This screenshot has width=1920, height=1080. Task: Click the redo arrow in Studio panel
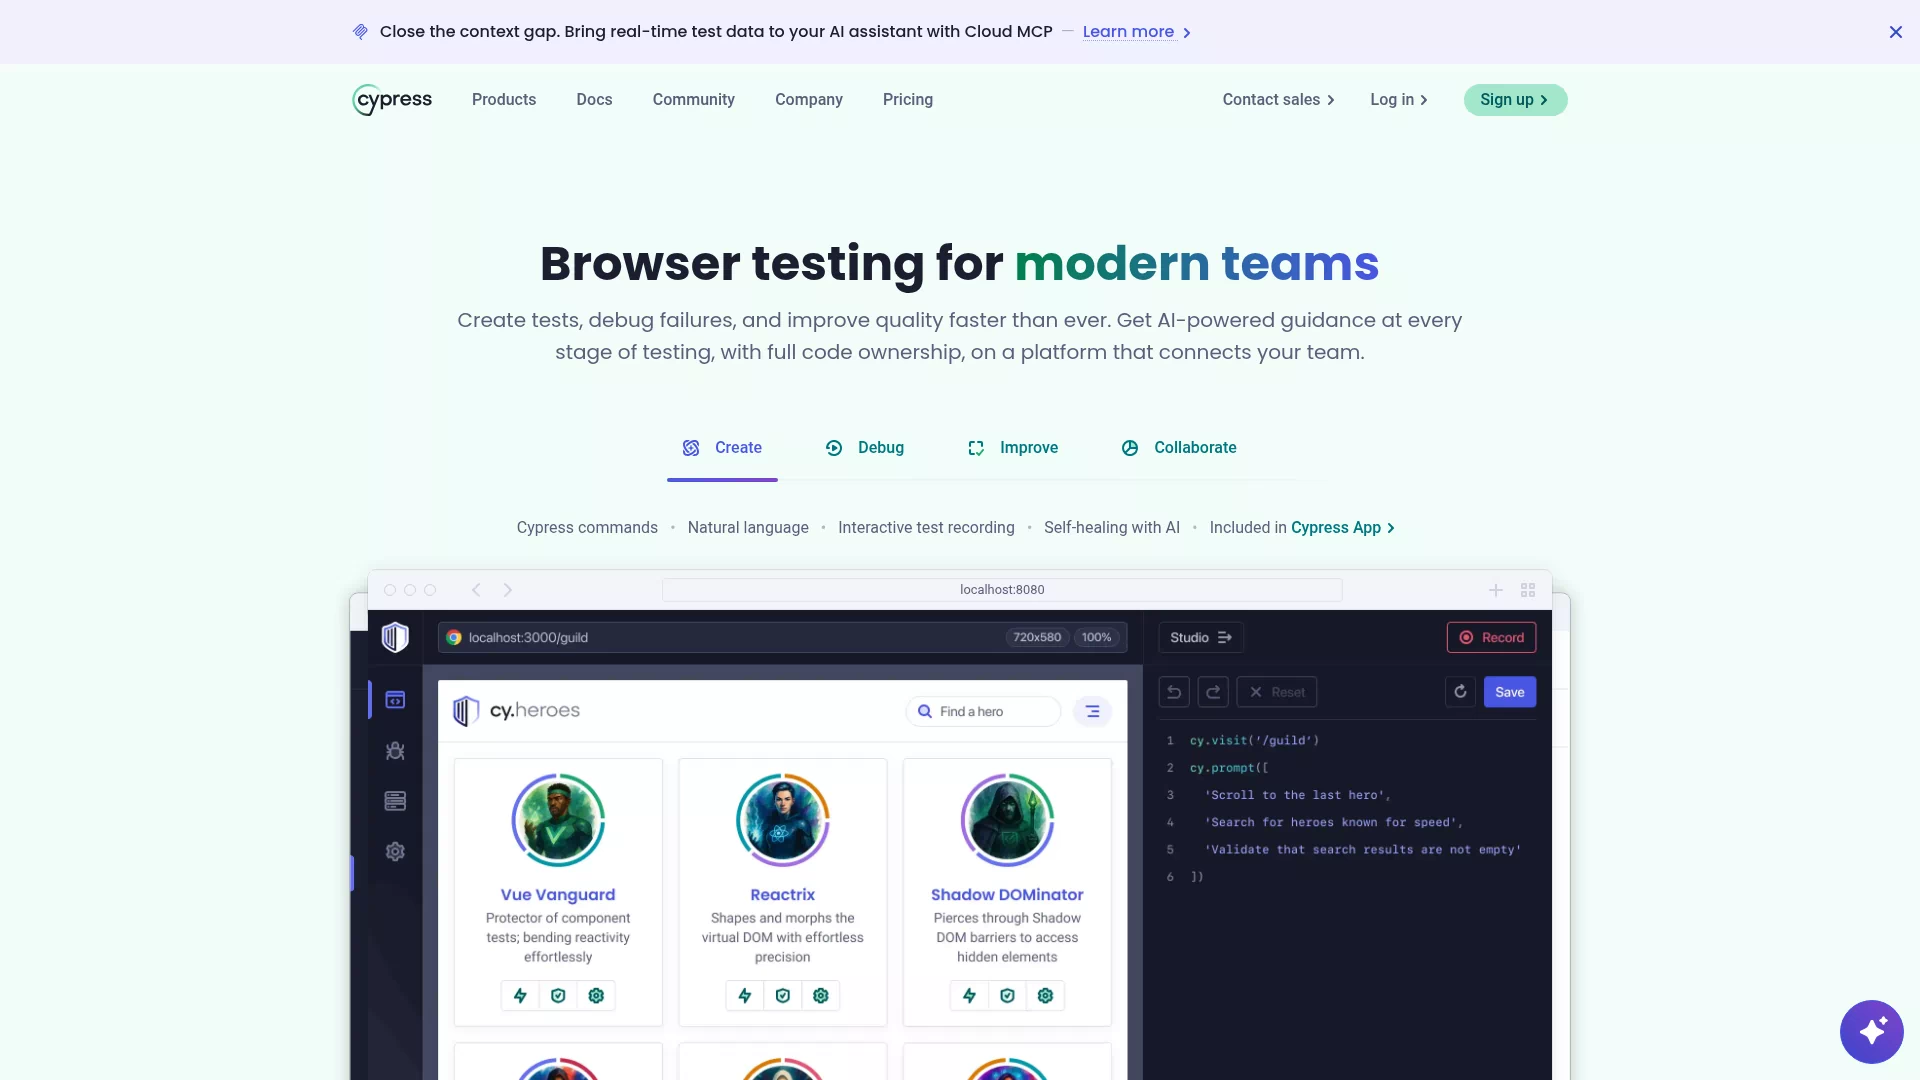[1213, 692]
